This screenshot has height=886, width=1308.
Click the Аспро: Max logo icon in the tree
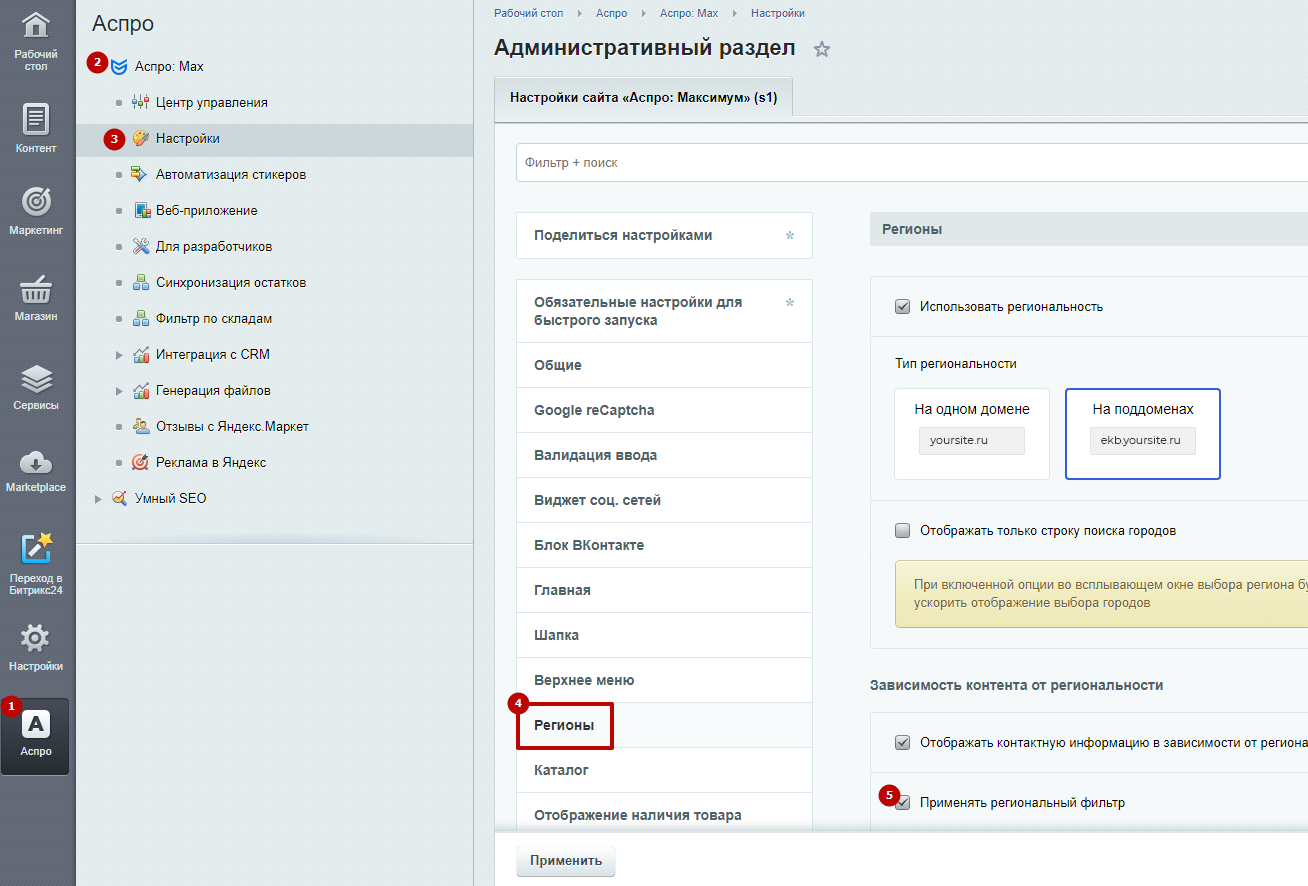click(x=119, y=67)
